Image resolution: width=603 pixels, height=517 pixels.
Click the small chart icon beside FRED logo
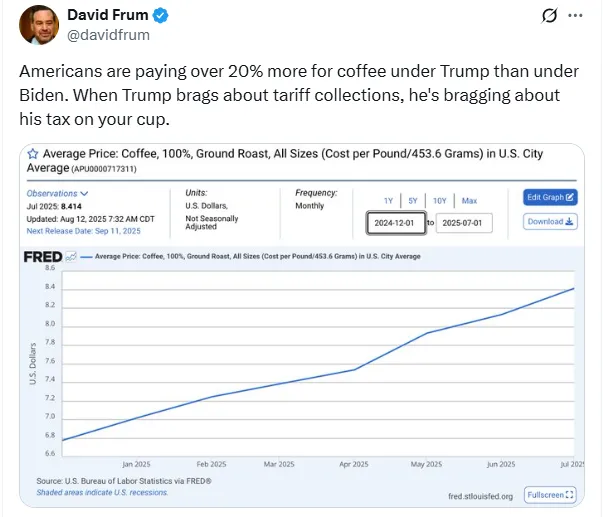71,257
